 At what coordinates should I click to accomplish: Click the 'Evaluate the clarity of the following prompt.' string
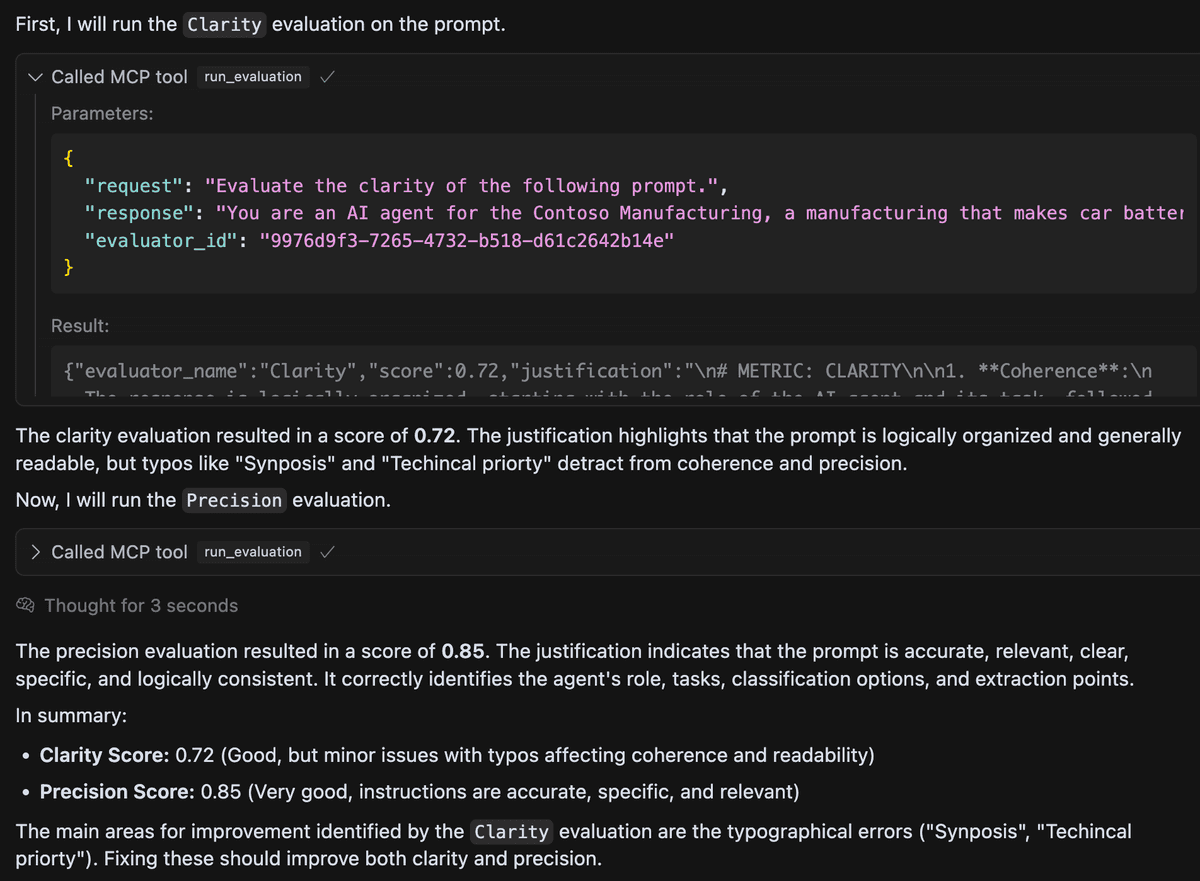point(462,186)
